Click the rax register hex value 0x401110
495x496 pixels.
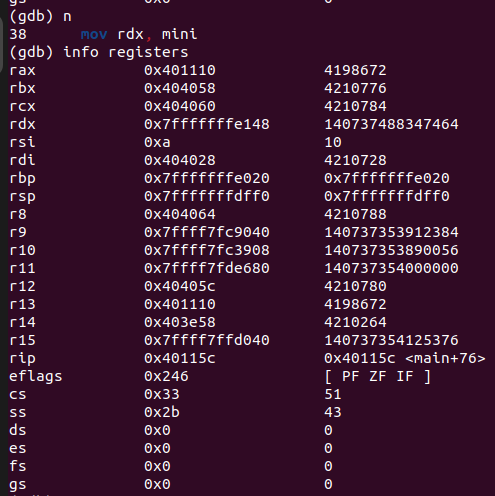coord(180,70)
